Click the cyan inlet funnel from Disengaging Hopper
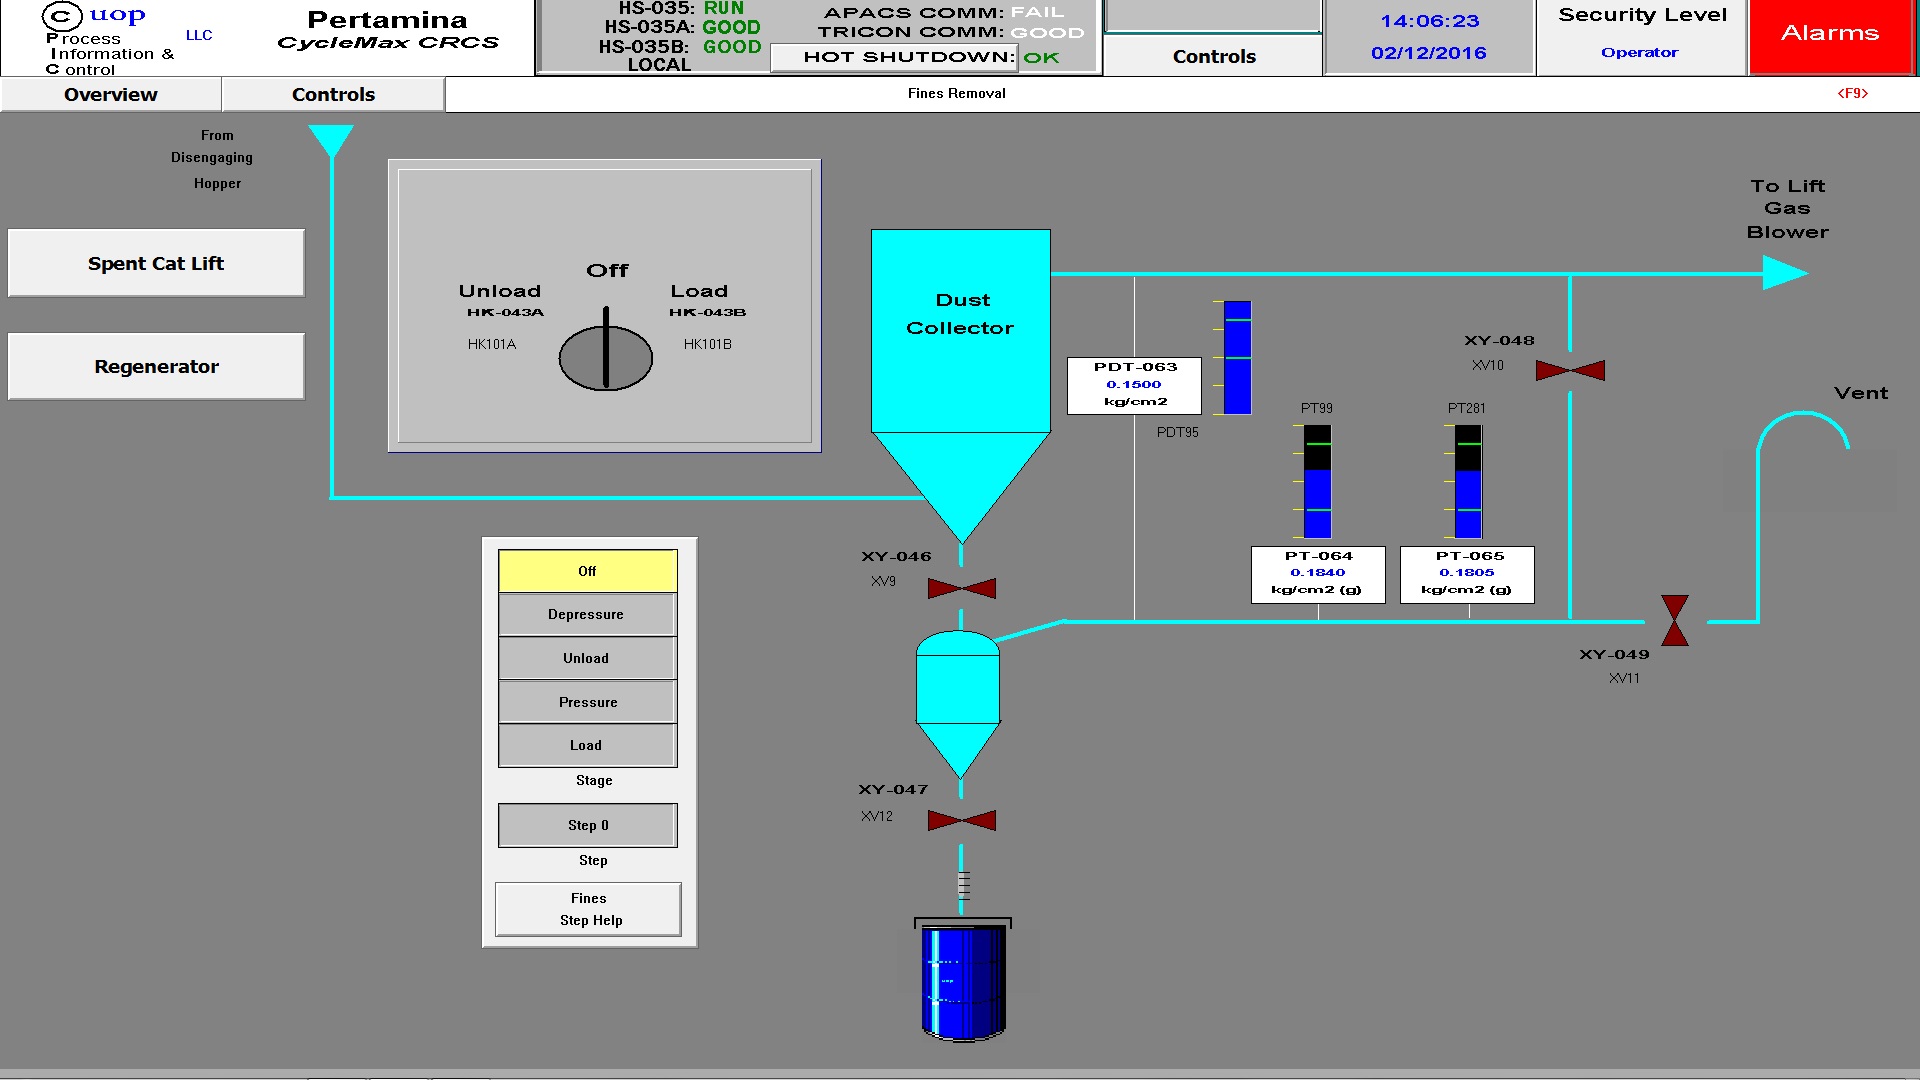The height and width of the screenshot is (1080, 1920). [x=331, y=141]
